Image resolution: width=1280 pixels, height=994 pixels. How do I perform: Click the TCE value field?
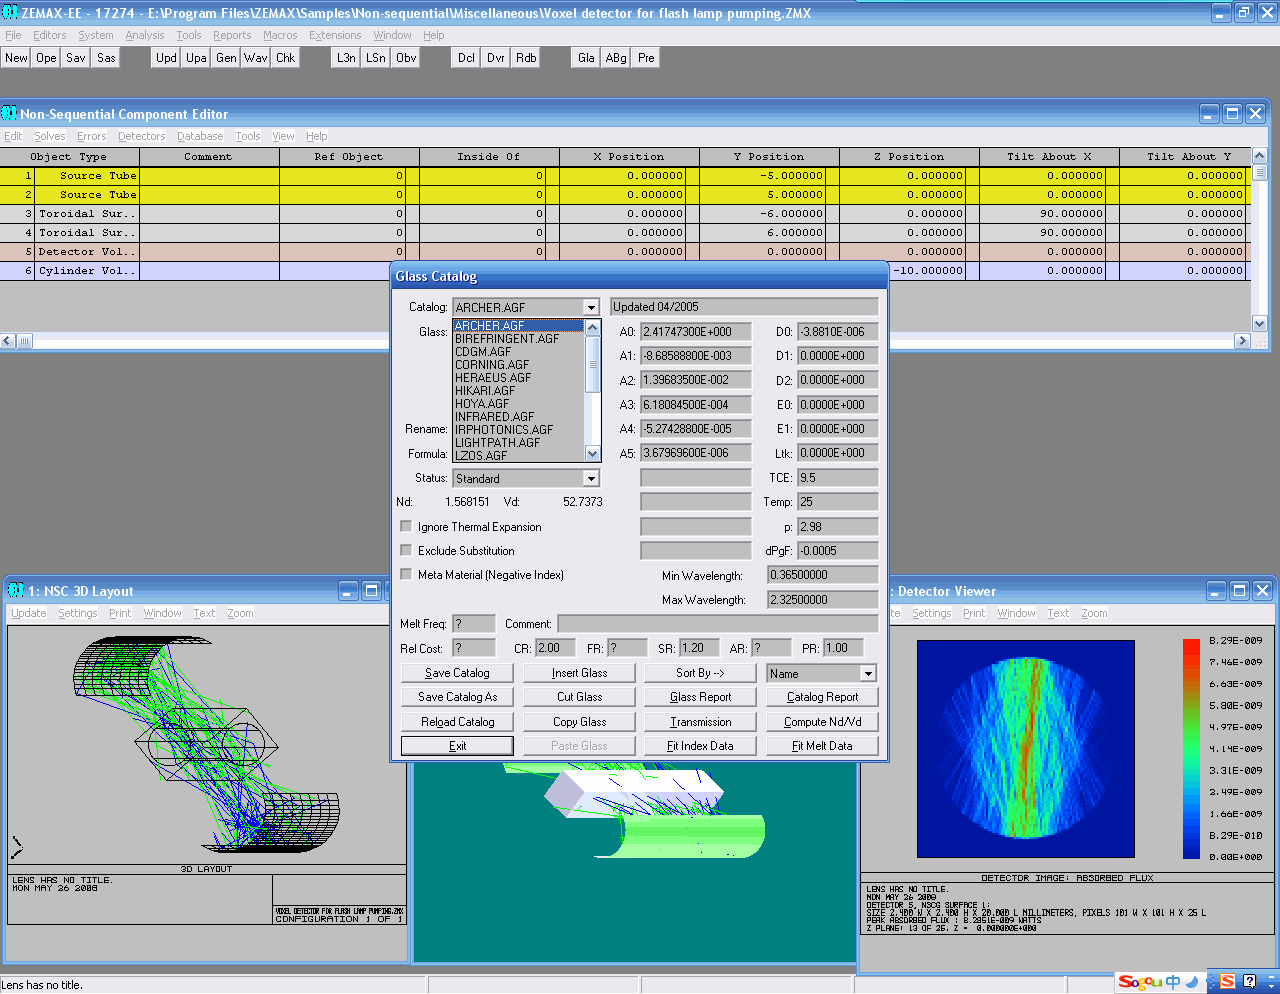[x=837, y=477]
